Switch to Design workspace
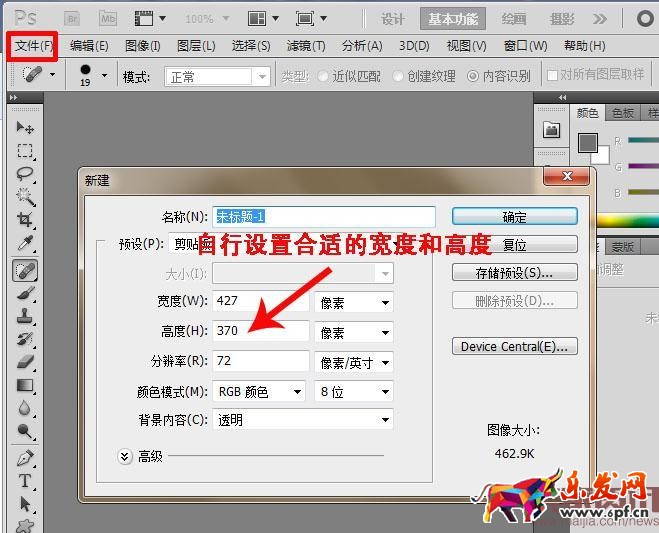This screenshot has width=659, height=533. coord(393,19)
